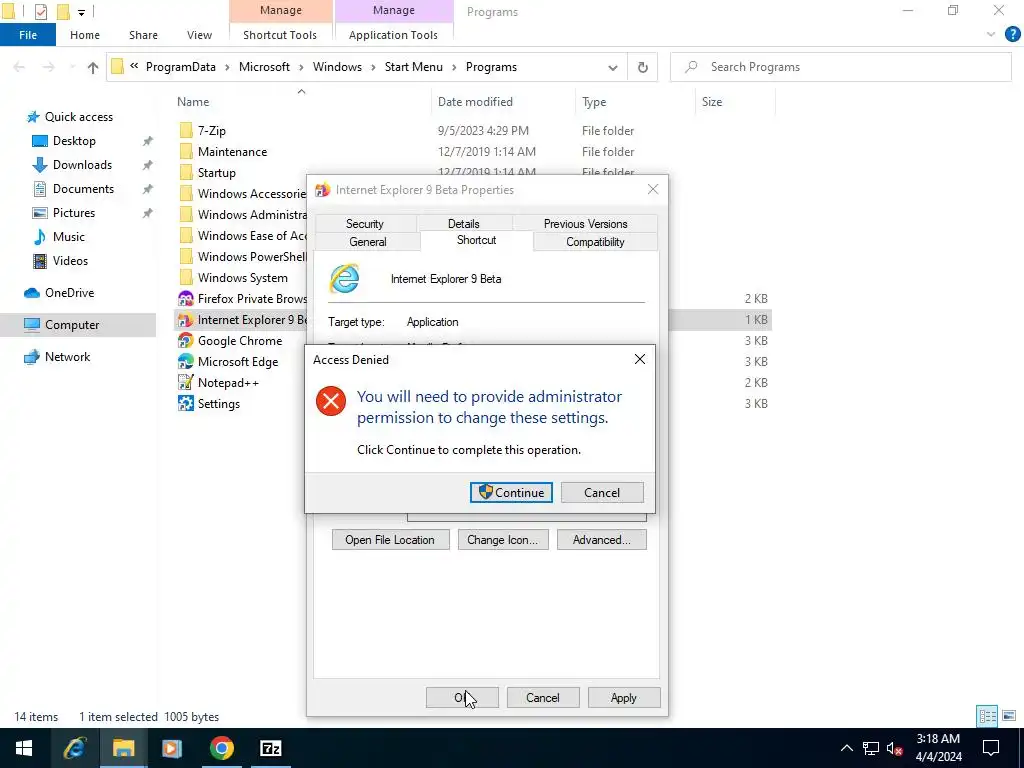Sort files by the Name column
This screenshot has height=768, width=1024.
click(193, 102)
